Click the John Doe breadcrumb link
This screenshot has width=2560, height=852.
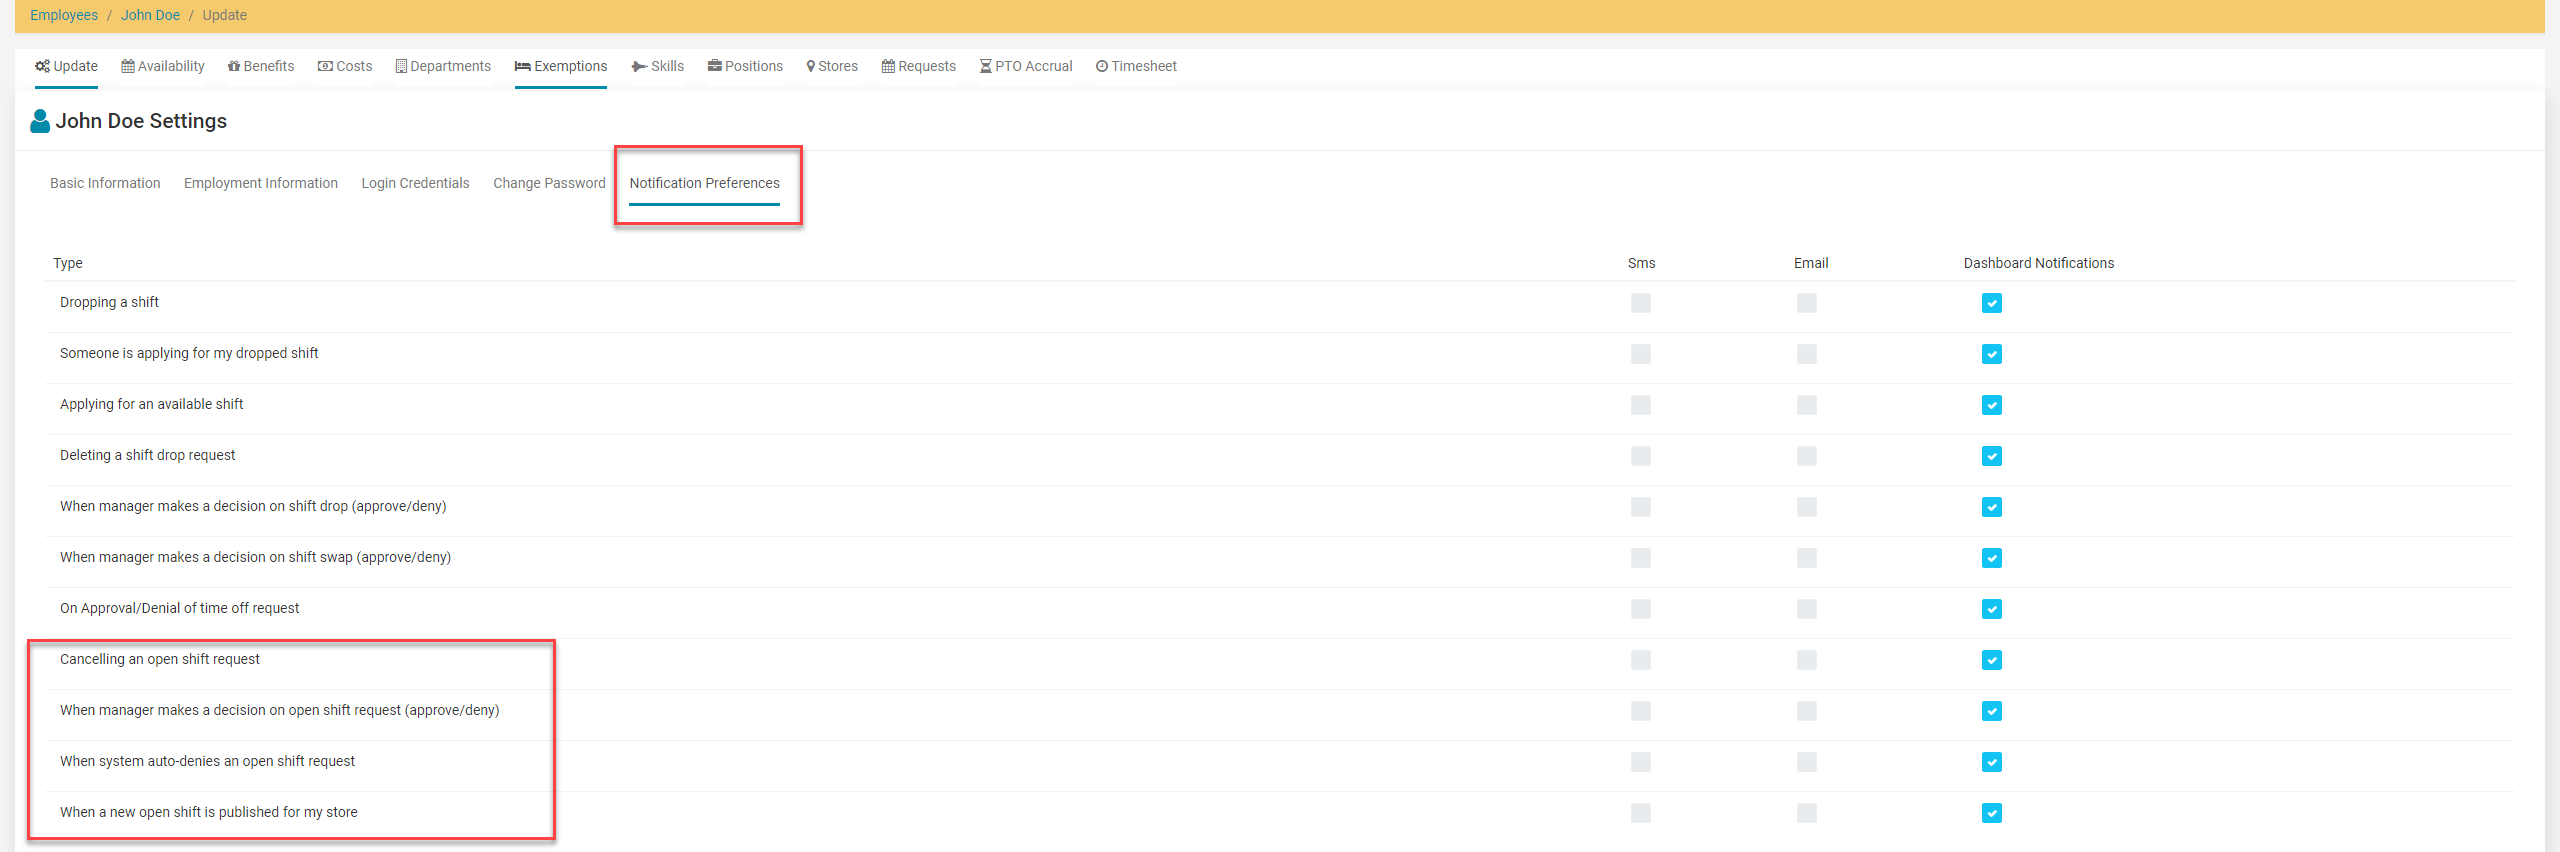point(151,15)
